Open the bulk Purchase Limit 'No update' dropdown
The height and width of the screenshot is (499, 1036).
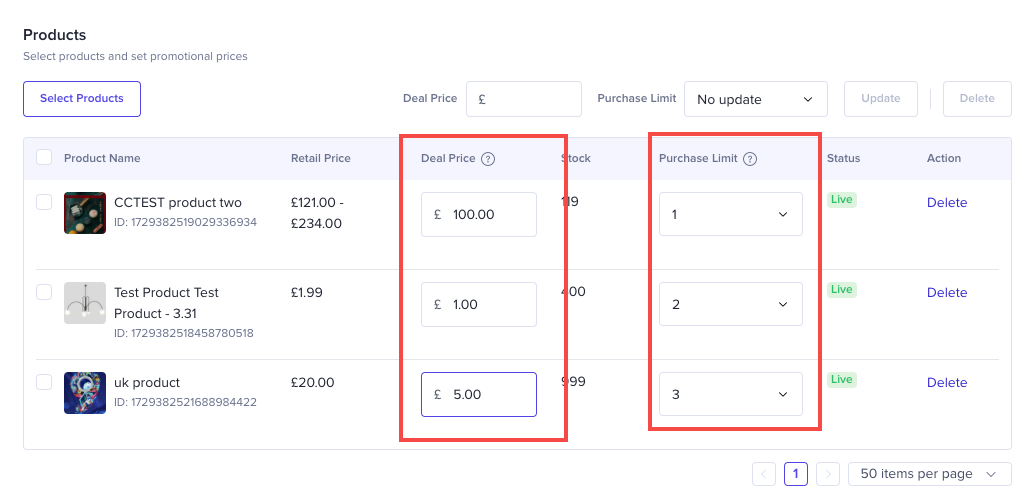coord(755,99)
